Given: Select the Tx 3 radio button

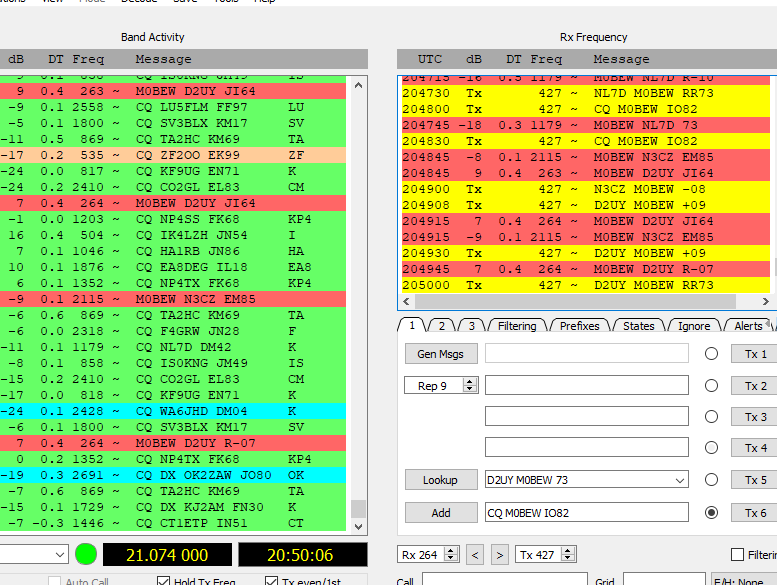Looking at the screenshot, I should pyautogui.click(x=711, y=417).
